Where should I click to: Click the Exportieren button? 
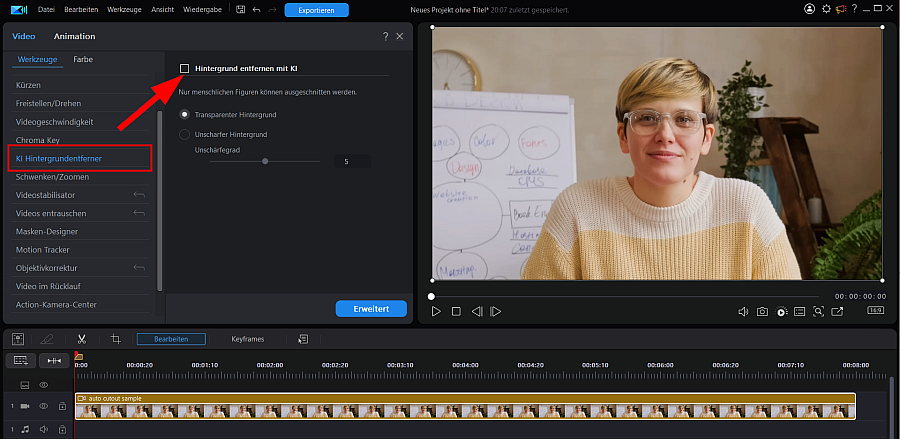pyautogui.click(x=317, y=10)
